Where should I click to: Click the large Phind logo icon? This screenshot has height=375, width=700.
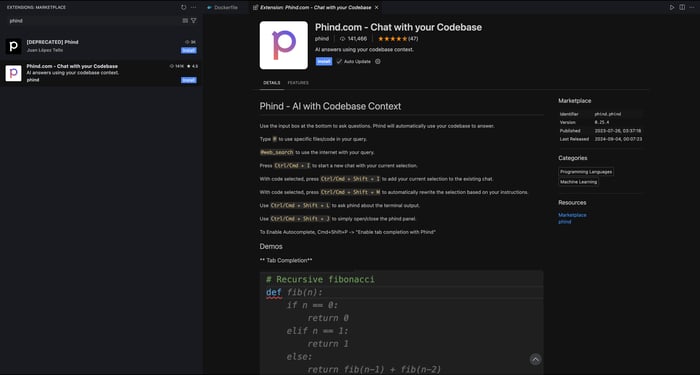point(283,45)
